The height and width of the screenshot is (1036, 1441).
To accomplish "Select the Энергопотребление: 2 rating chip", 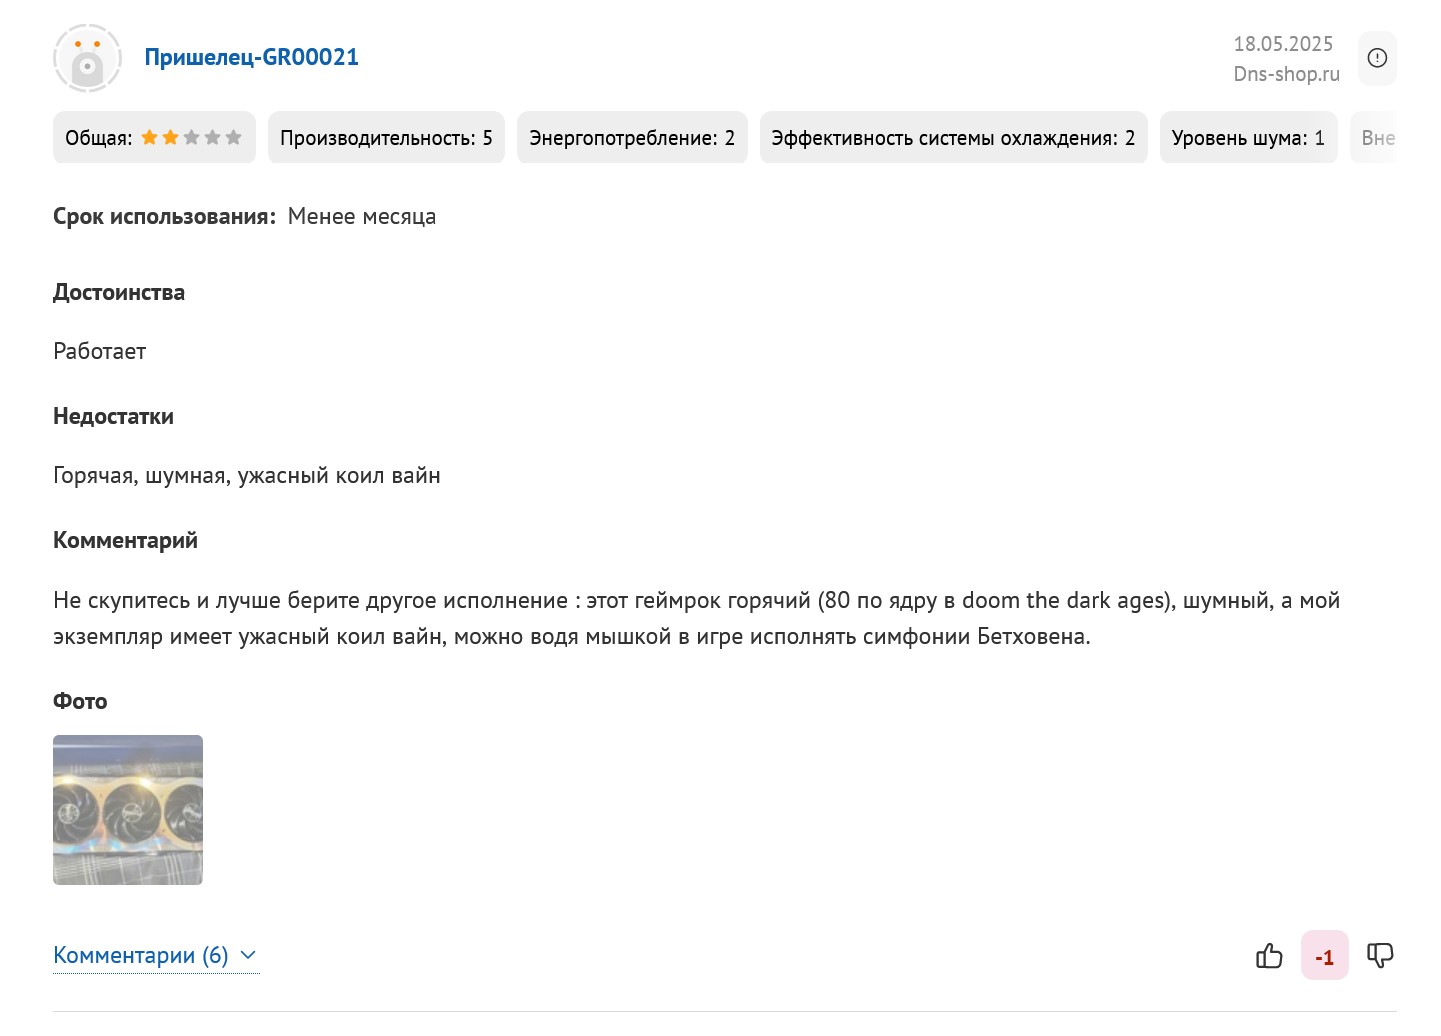I will [632, 138].
